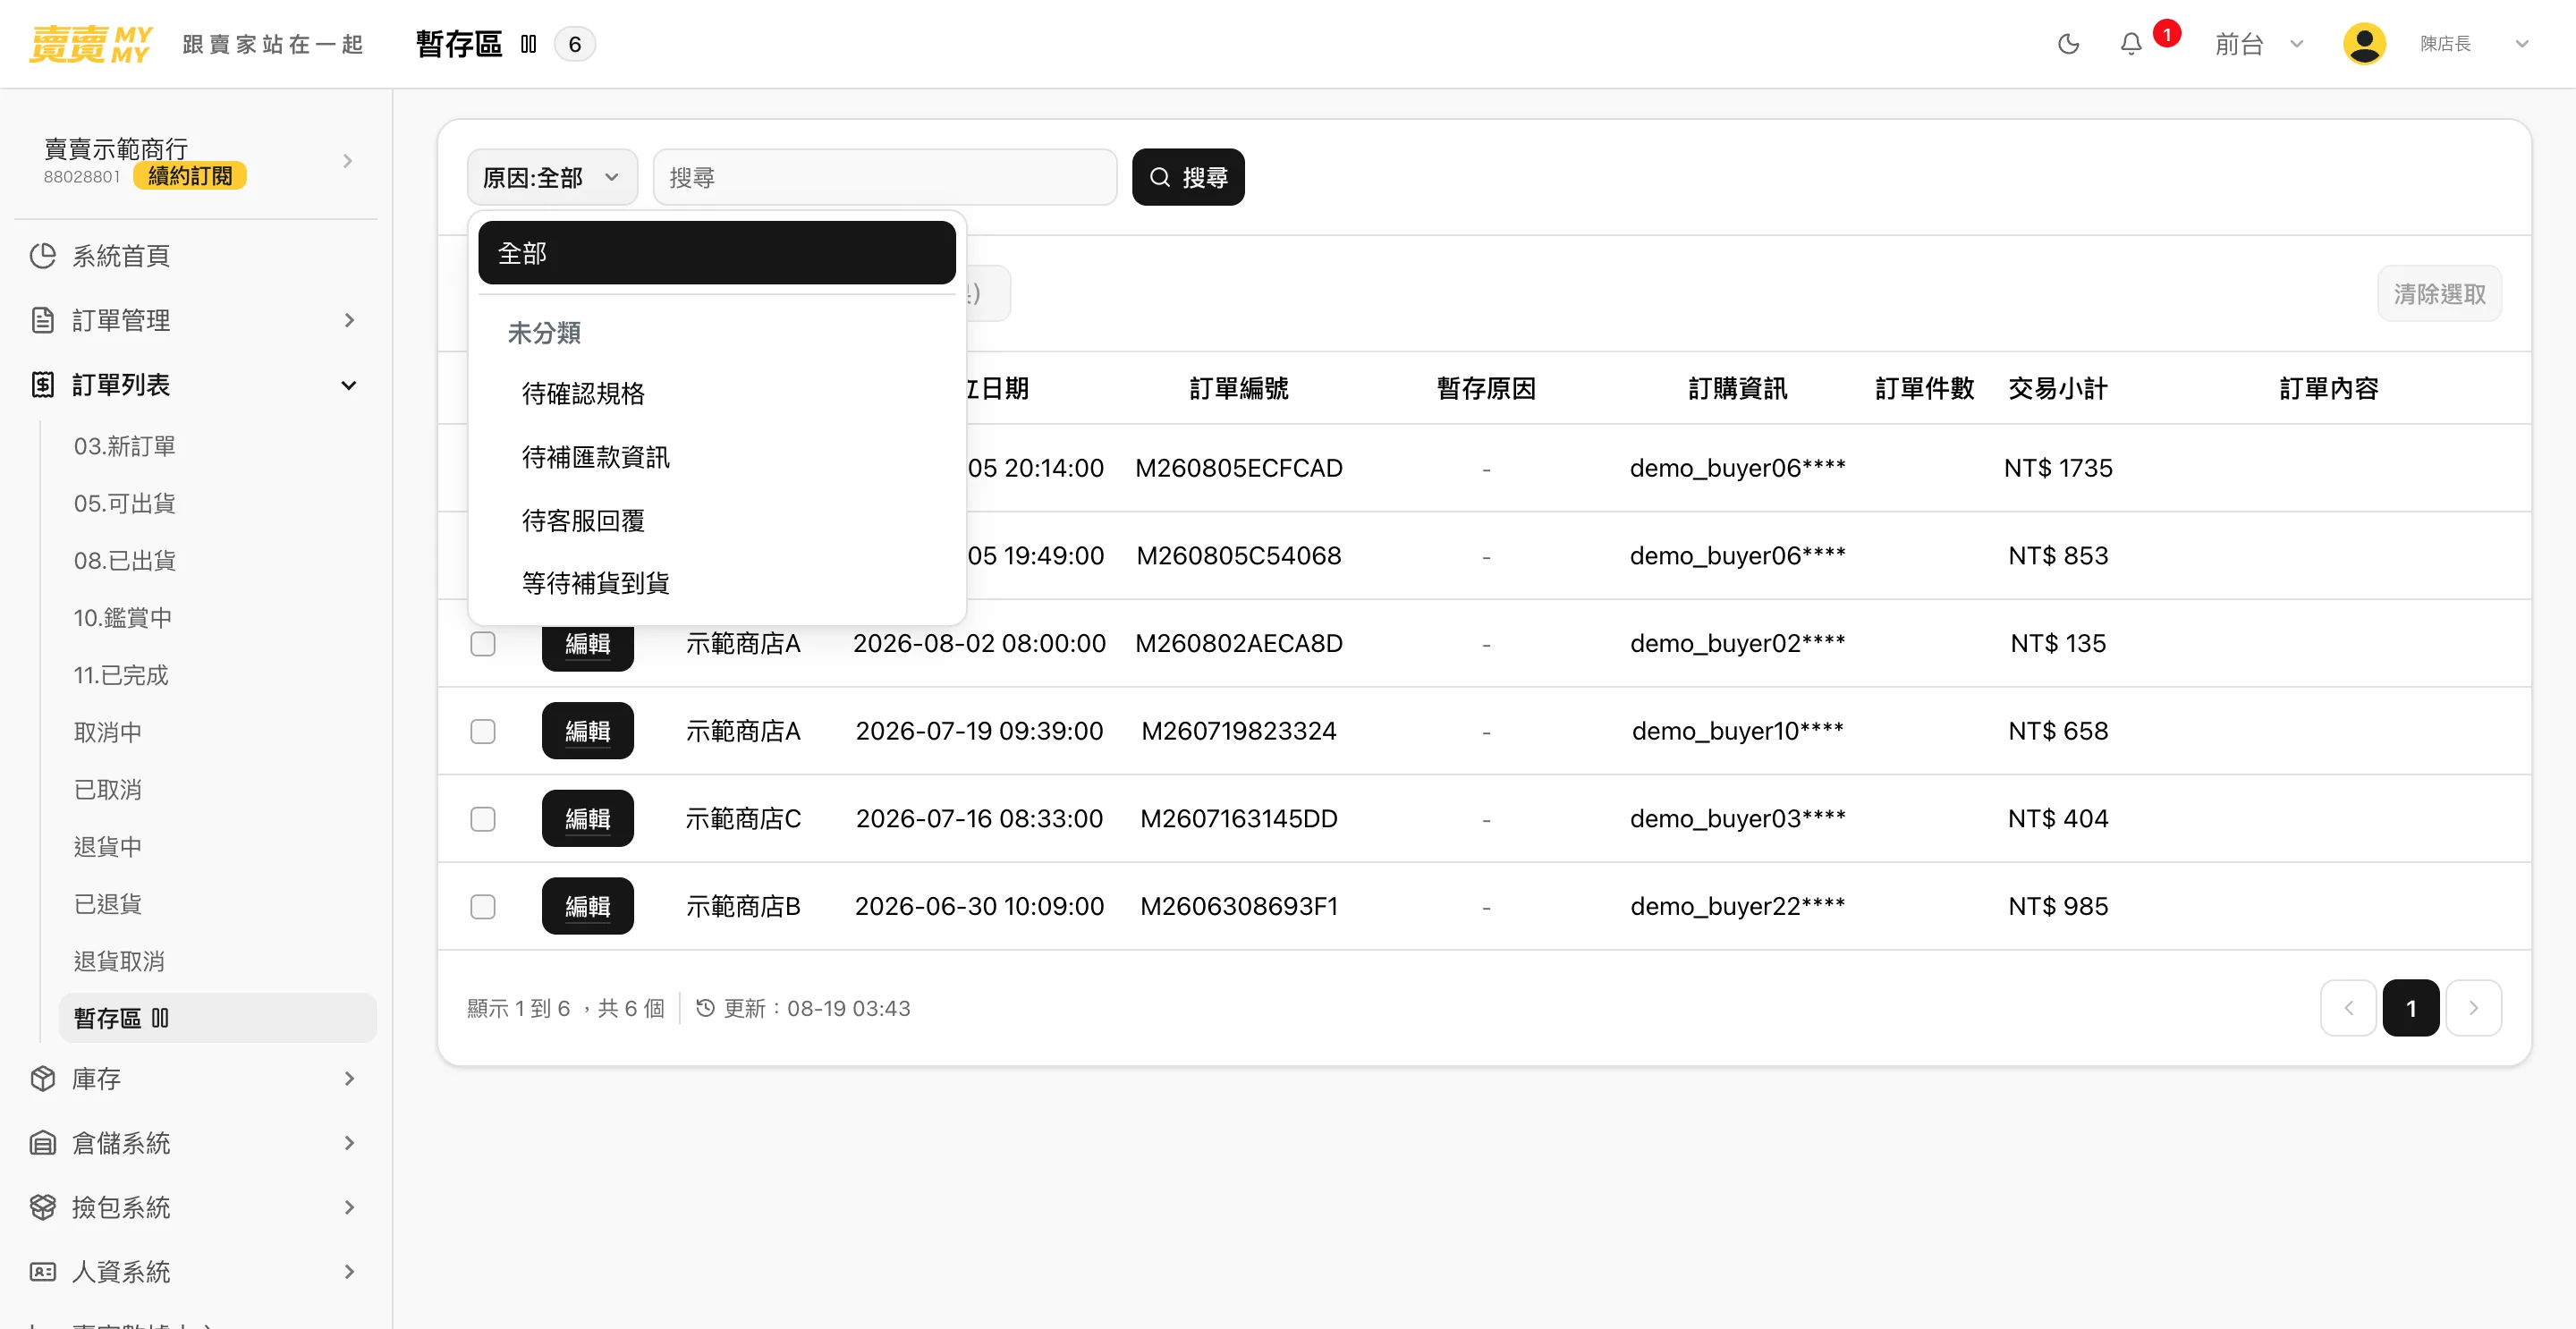Screen dimensions: 2576x1329
Task: Select 待客服回覆 option
Action: (x=717, y=520)
